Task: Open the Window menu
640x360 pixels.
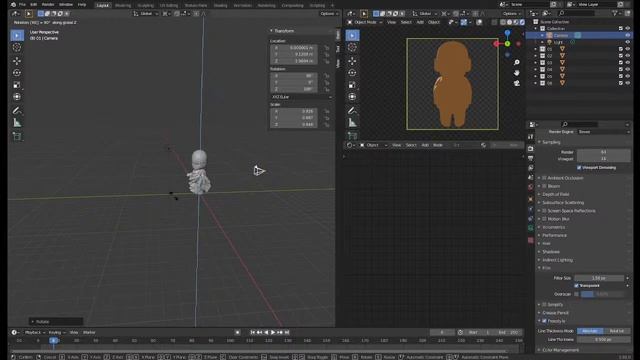Action: [66, 4]
